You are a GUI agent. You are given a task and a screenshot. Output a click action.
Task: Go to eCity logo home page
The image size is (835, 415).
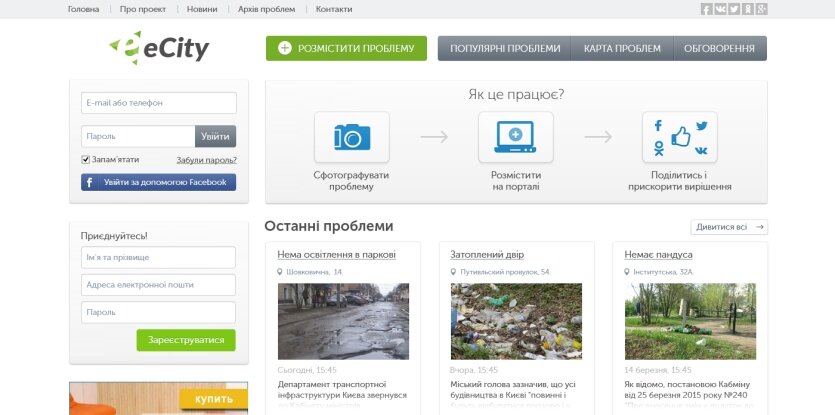point(159,48)
